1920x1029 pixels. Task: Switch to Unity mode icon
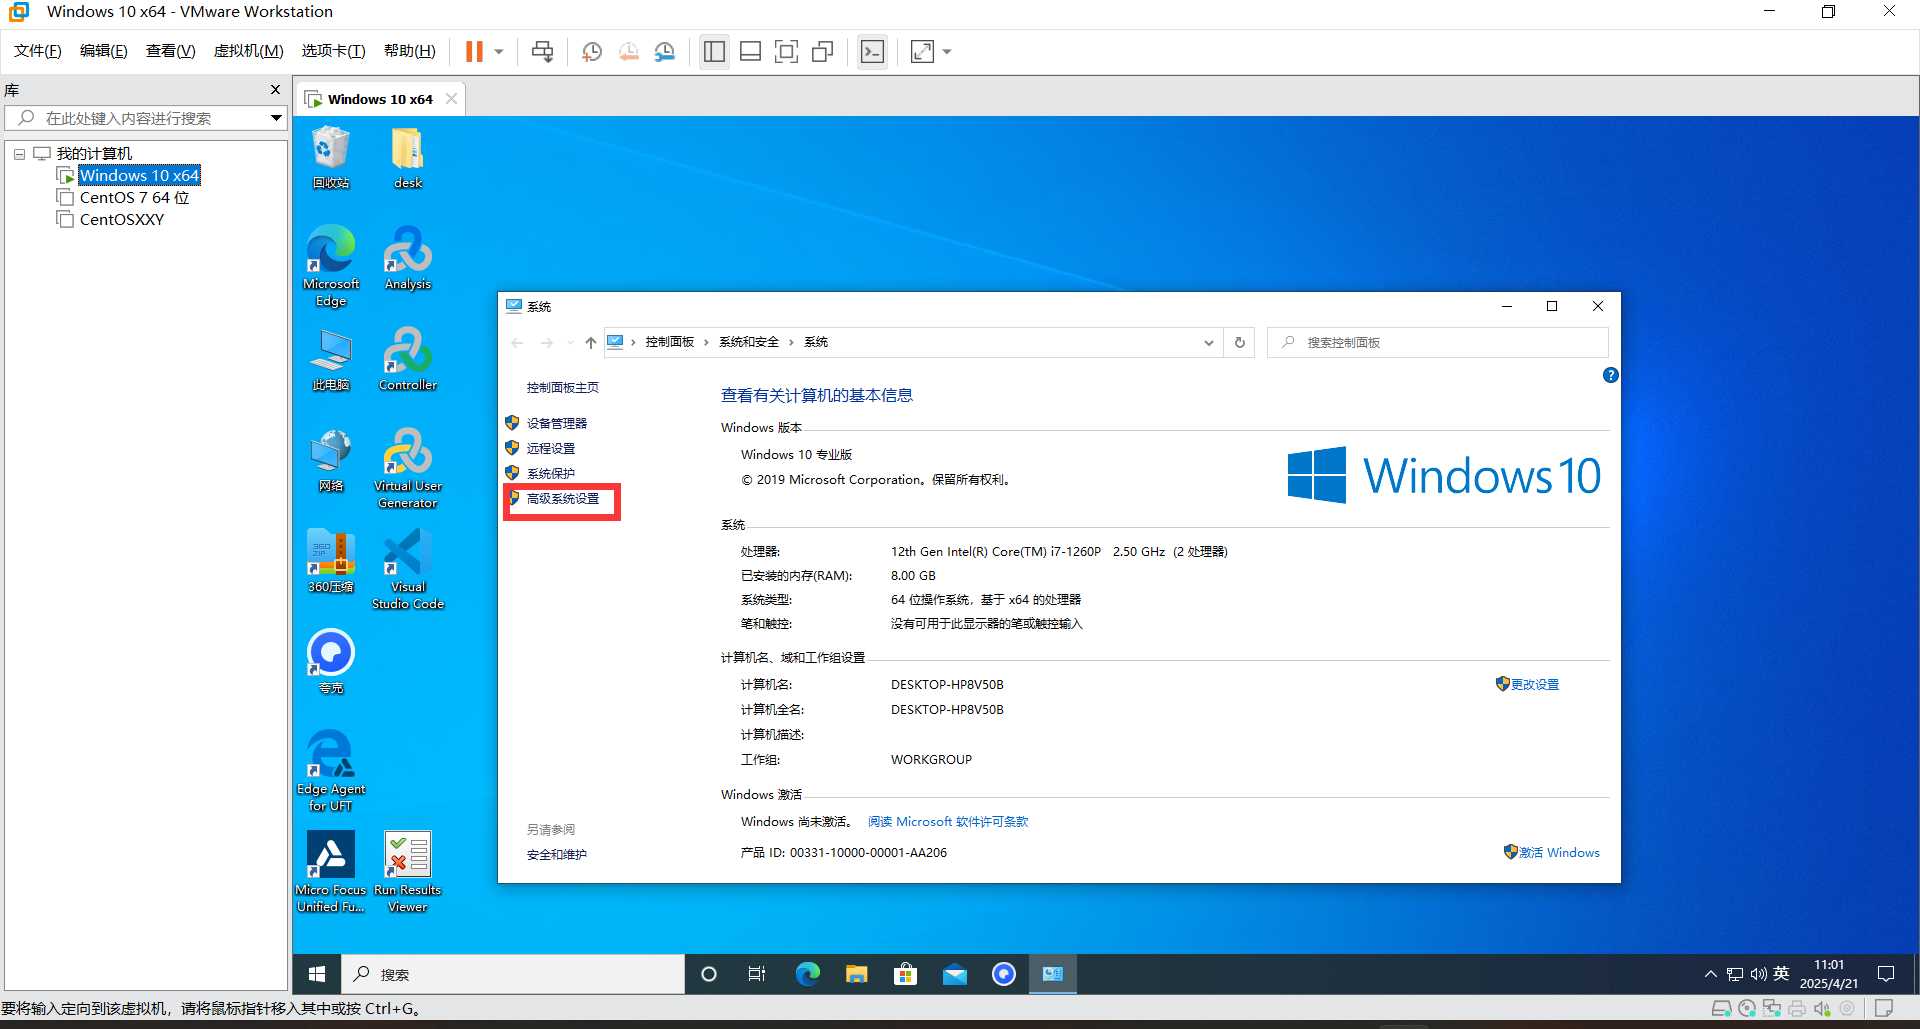(x=822, y=51)
